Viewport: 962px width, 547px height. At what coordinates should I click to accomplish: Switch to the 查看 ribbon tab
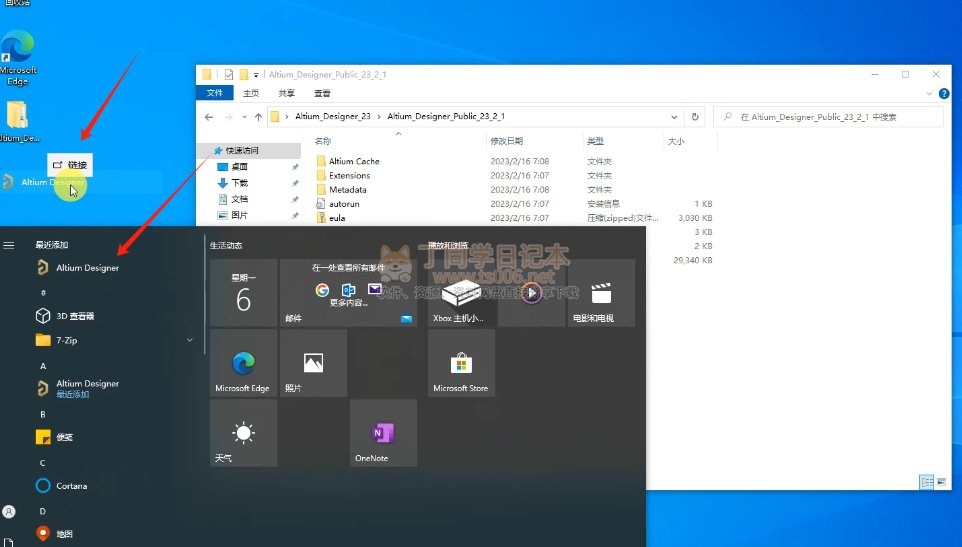(322, 93)
